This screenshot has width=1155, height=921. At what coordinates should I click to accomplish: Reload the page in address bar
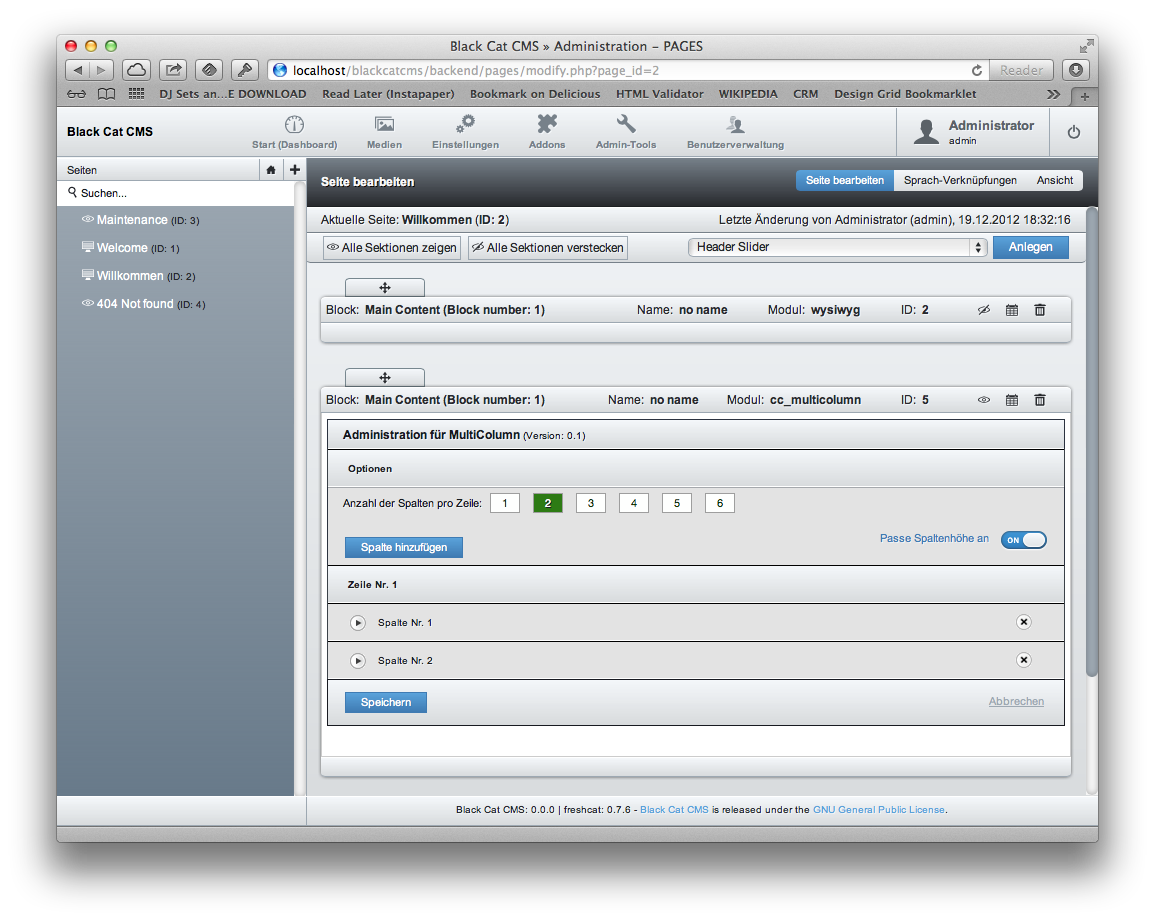coord(977,71)
